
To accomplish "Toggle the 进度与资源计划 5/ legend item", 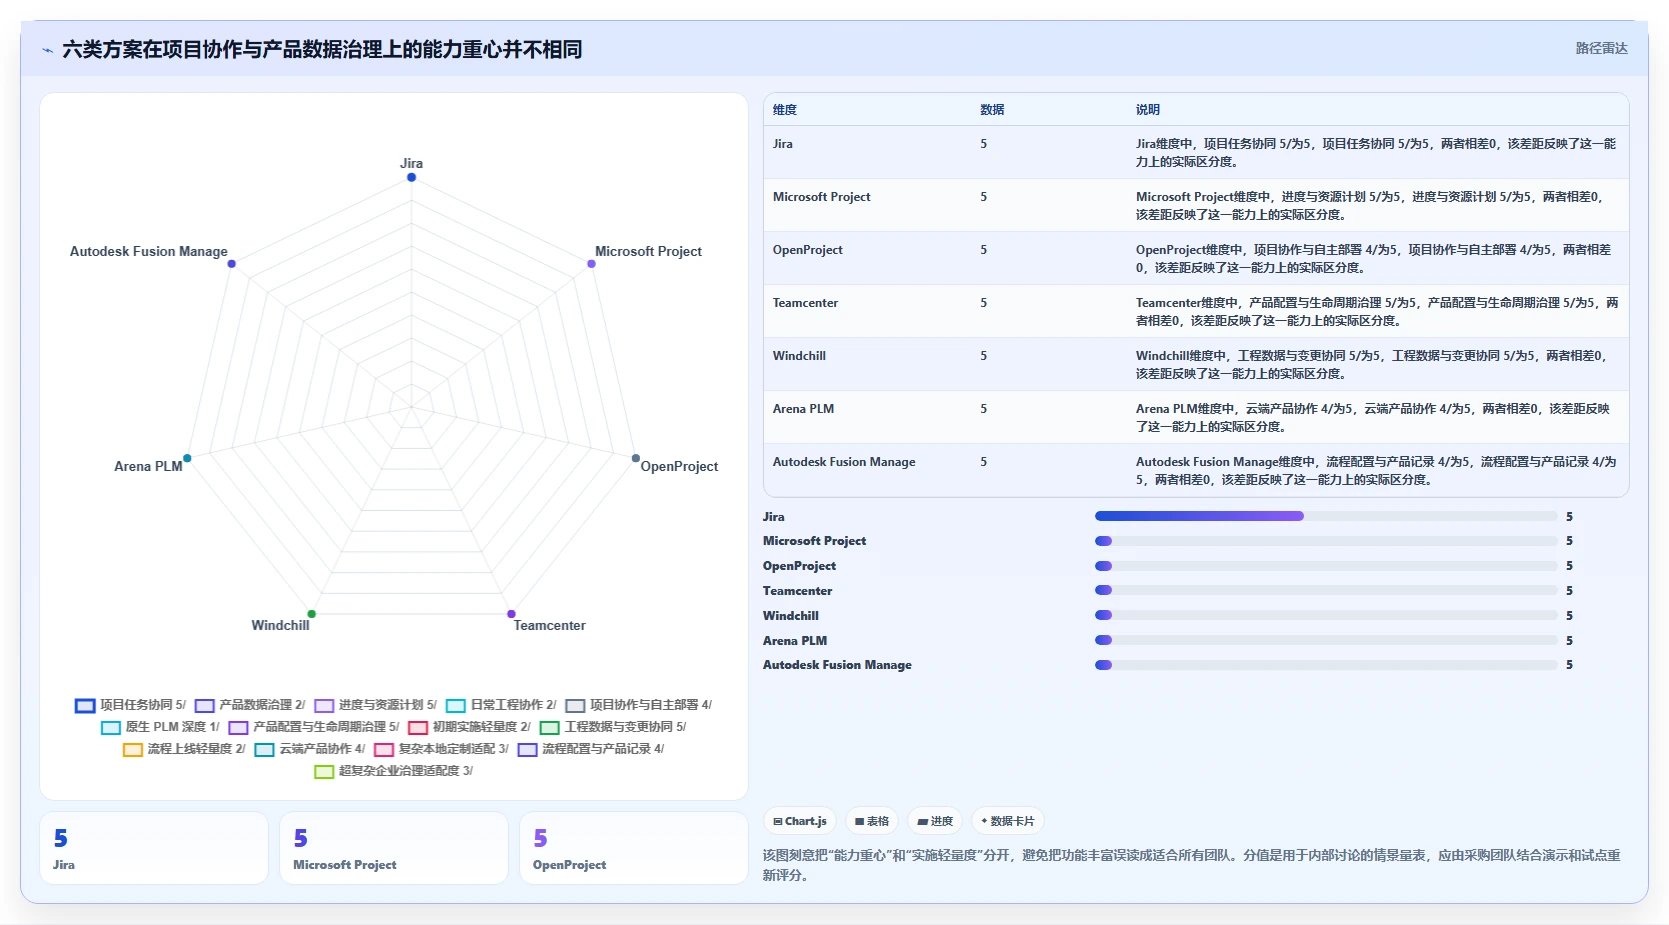I will pos(376,705).
